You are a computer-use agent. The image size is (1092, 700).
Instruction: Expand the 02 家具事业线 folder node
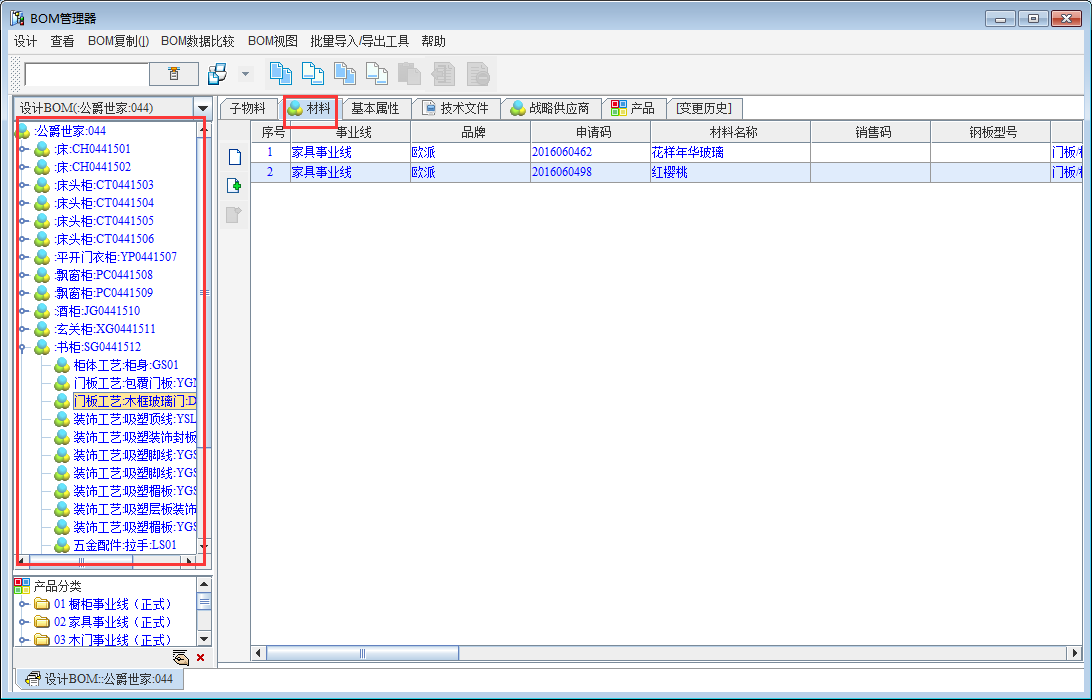click(x=23, y=622)
